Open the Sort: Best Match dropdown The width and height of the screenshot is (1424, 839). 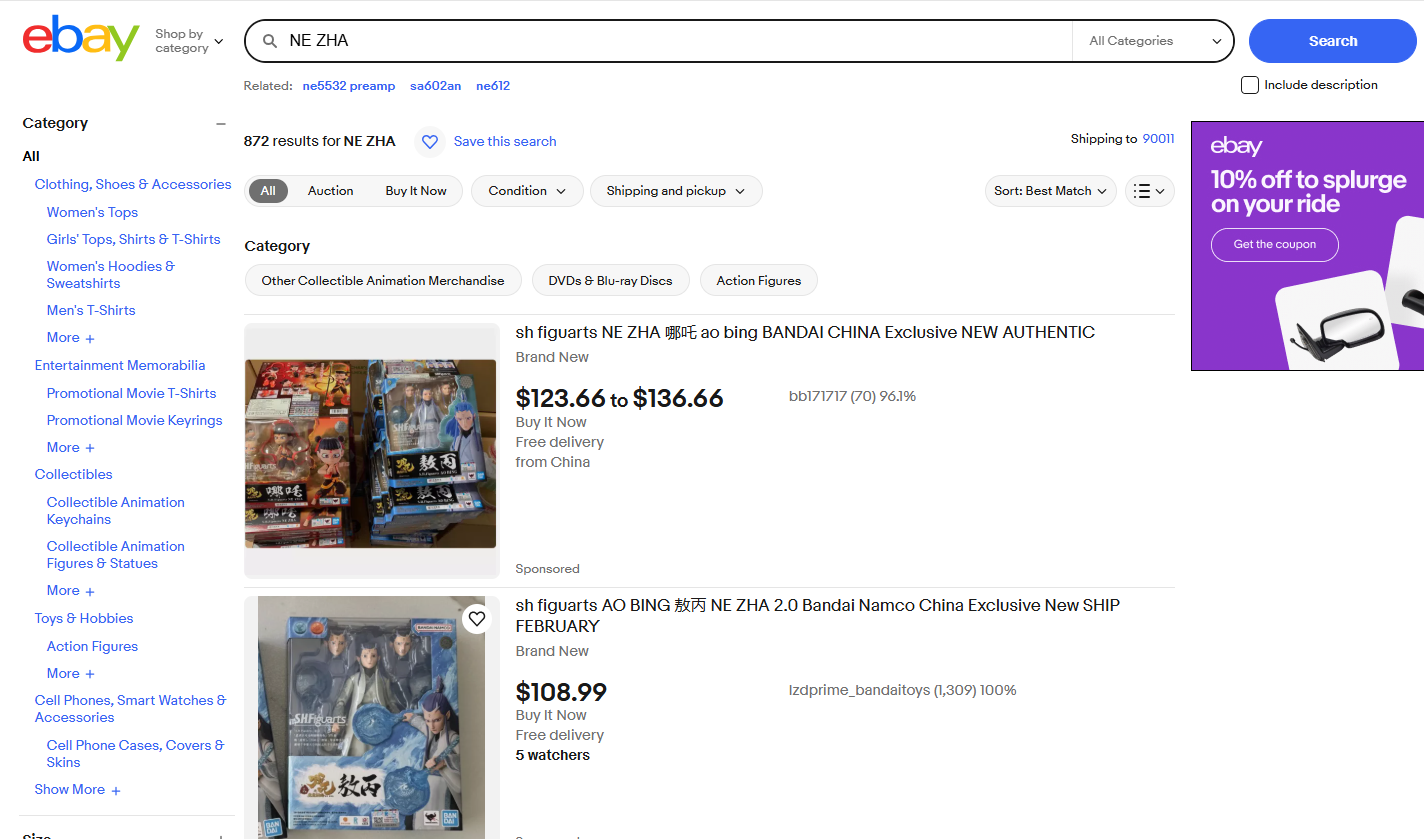[x=1050, y=191]
